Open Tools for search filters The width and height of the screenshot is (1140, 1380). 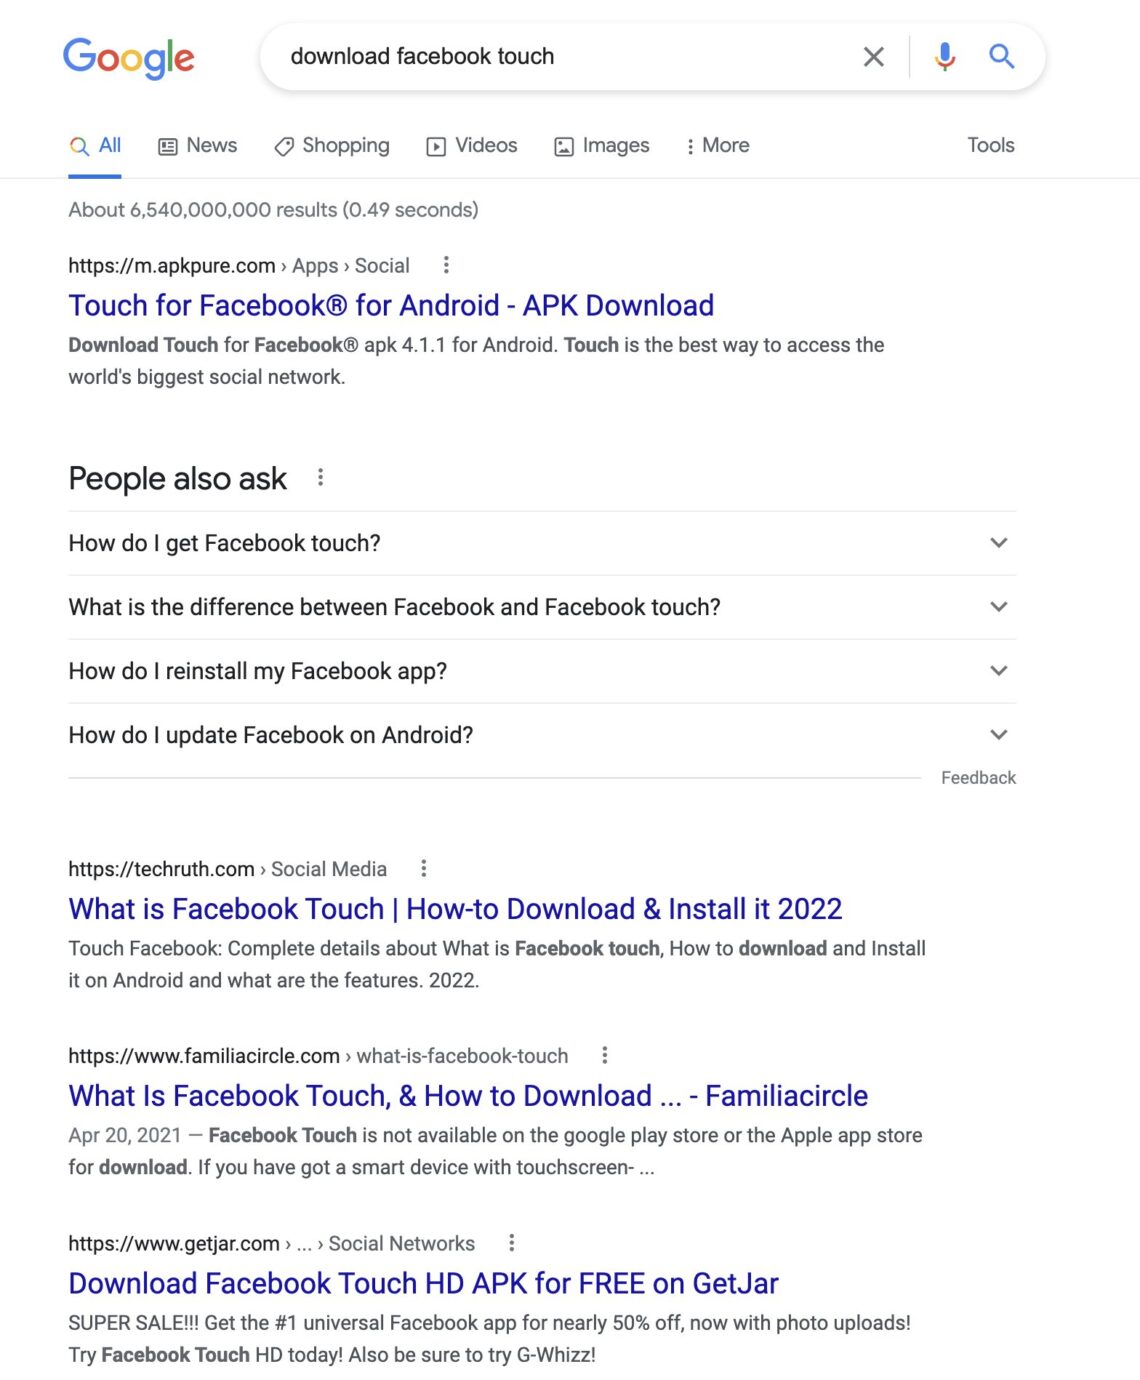click(989, 146)
